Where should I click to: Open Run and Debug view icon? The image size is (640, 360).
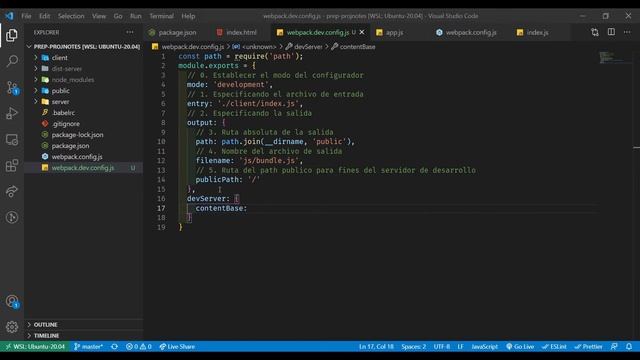click(x=12, y=113)
